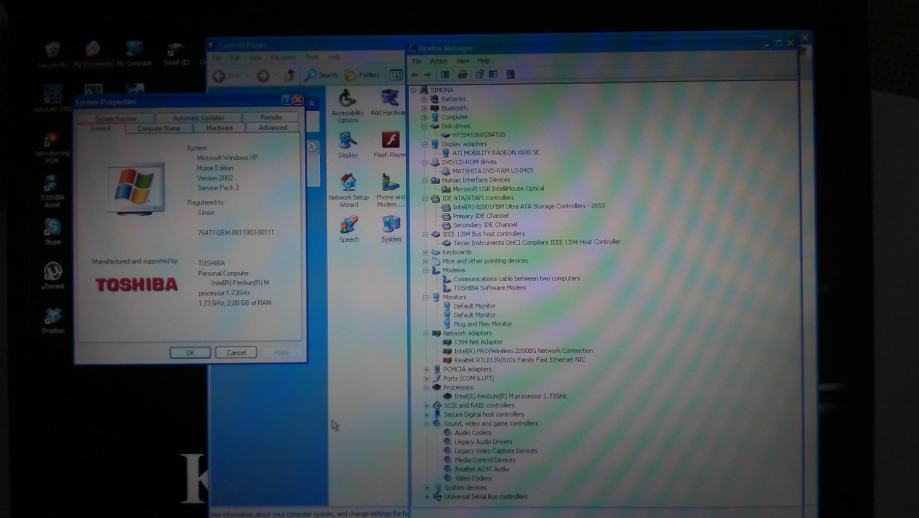919x518 pixels.
Task: Open My Documents desktop icon
Action: (x=93, y=54)
